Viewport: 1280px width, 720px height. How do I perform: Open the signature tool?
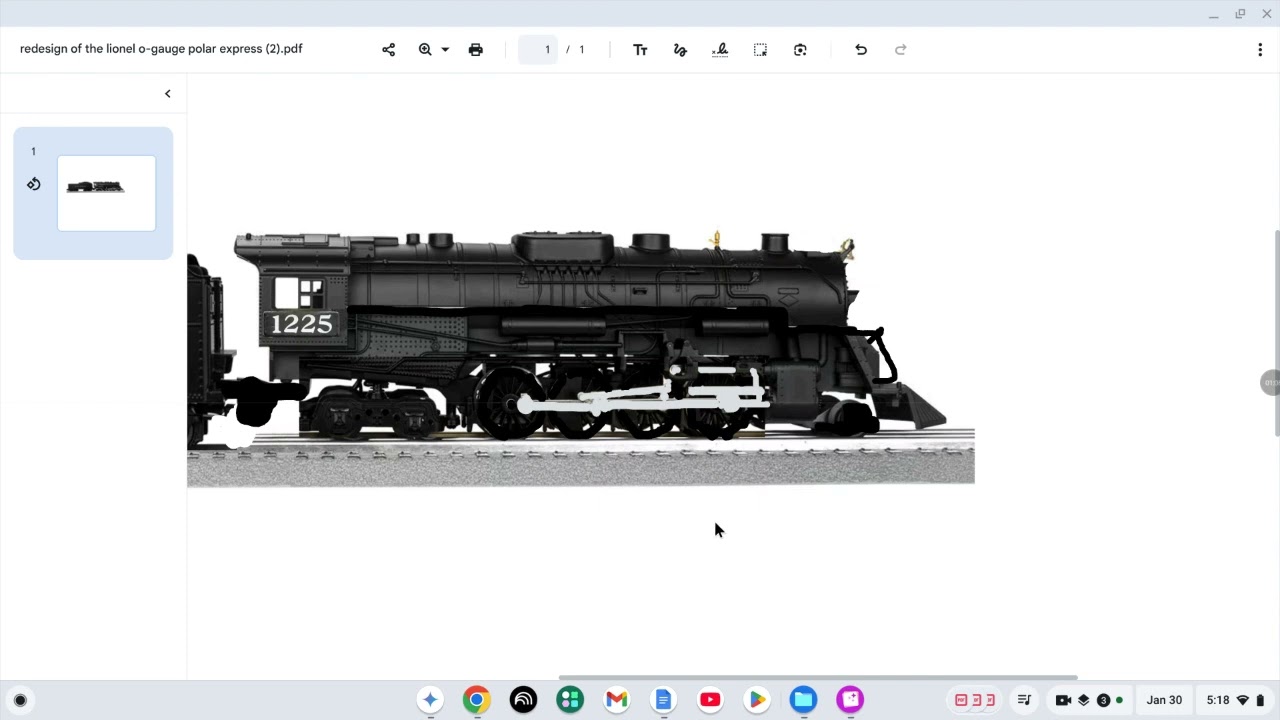click(720, 50)
